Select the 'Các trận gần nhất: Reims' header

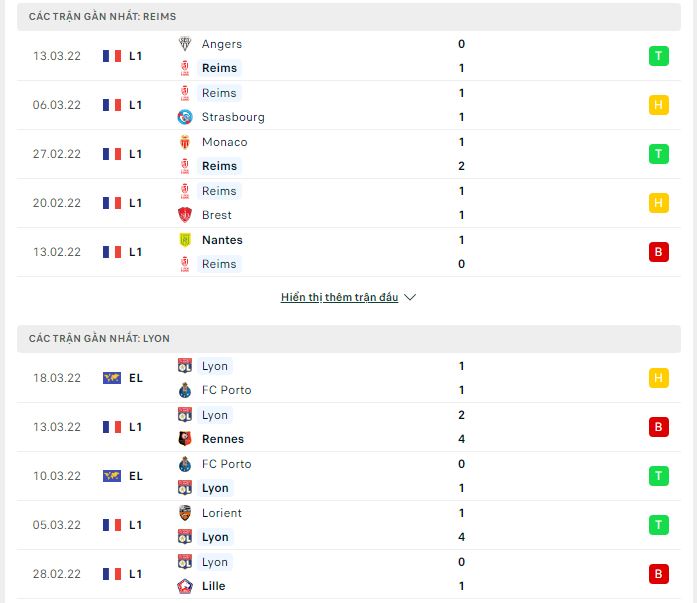(x=103, y=17)
